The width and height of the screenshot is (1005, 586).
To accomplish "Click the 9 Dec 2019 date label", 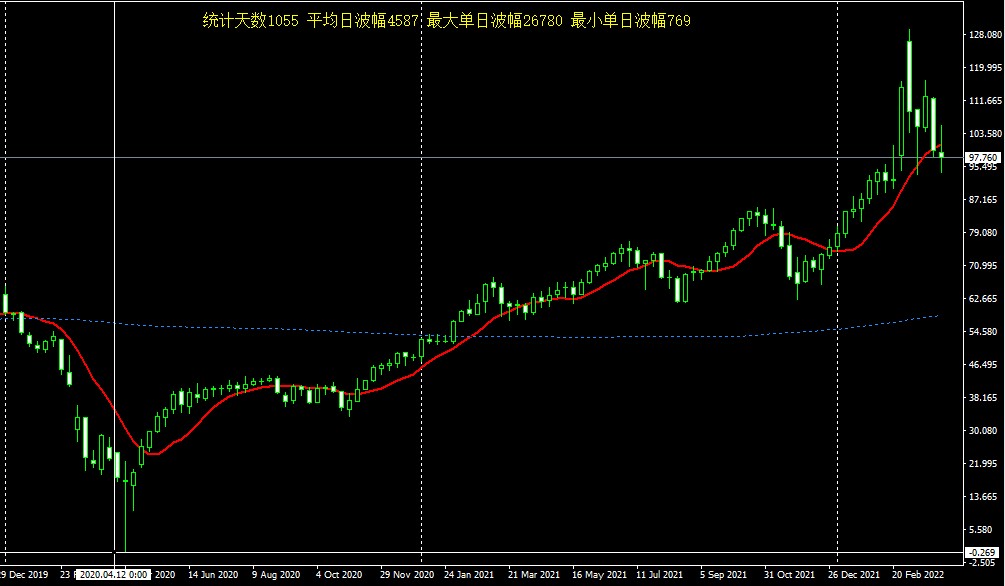I will tap(24, 575).
